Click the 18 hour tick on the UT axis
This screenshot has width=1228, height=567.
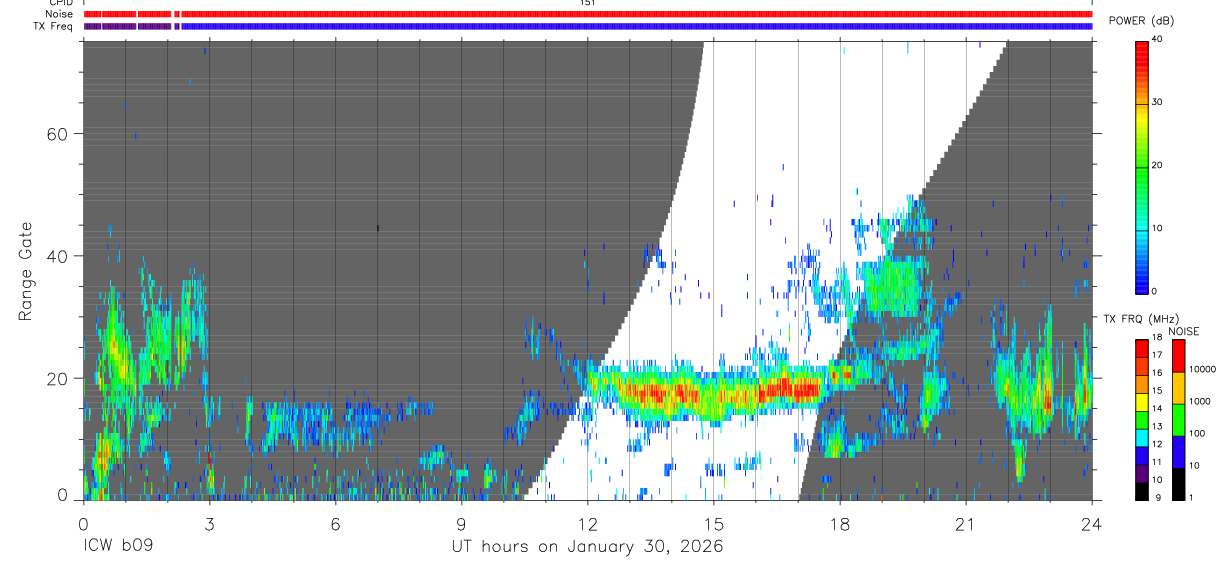point(839,524)
